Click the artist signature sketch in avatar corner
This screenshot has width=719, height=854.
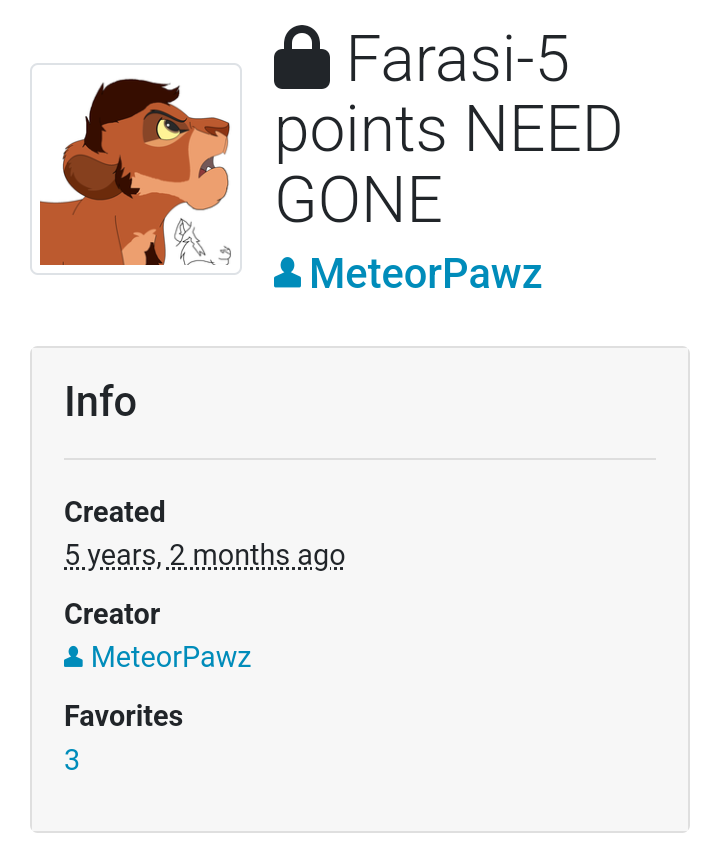pyautogui.click(x=202, y=243)
